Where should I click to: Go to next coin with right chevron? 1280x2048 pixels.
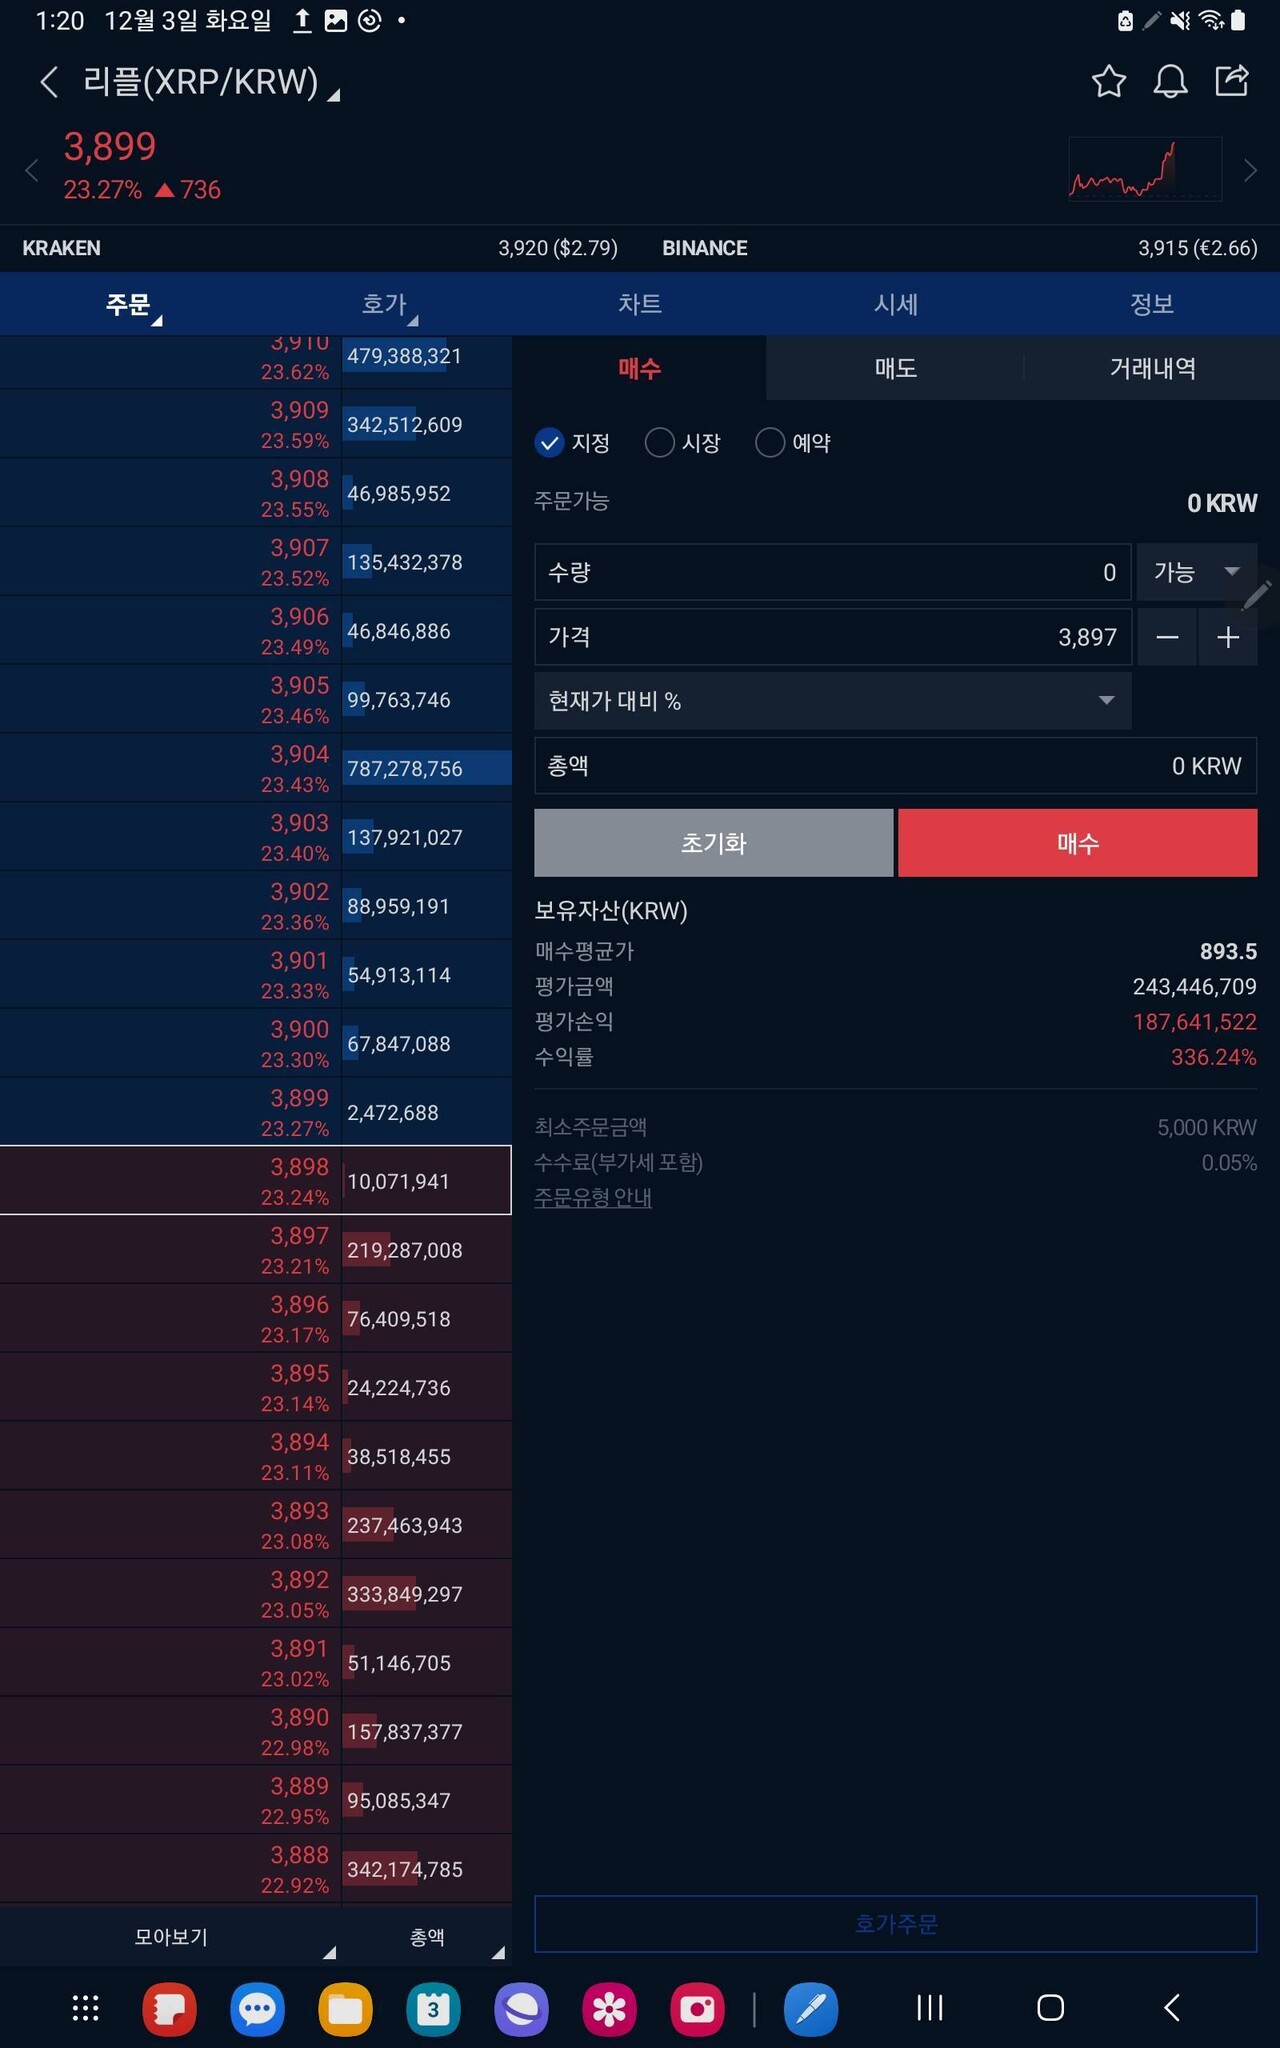(x=1250, y=170)
